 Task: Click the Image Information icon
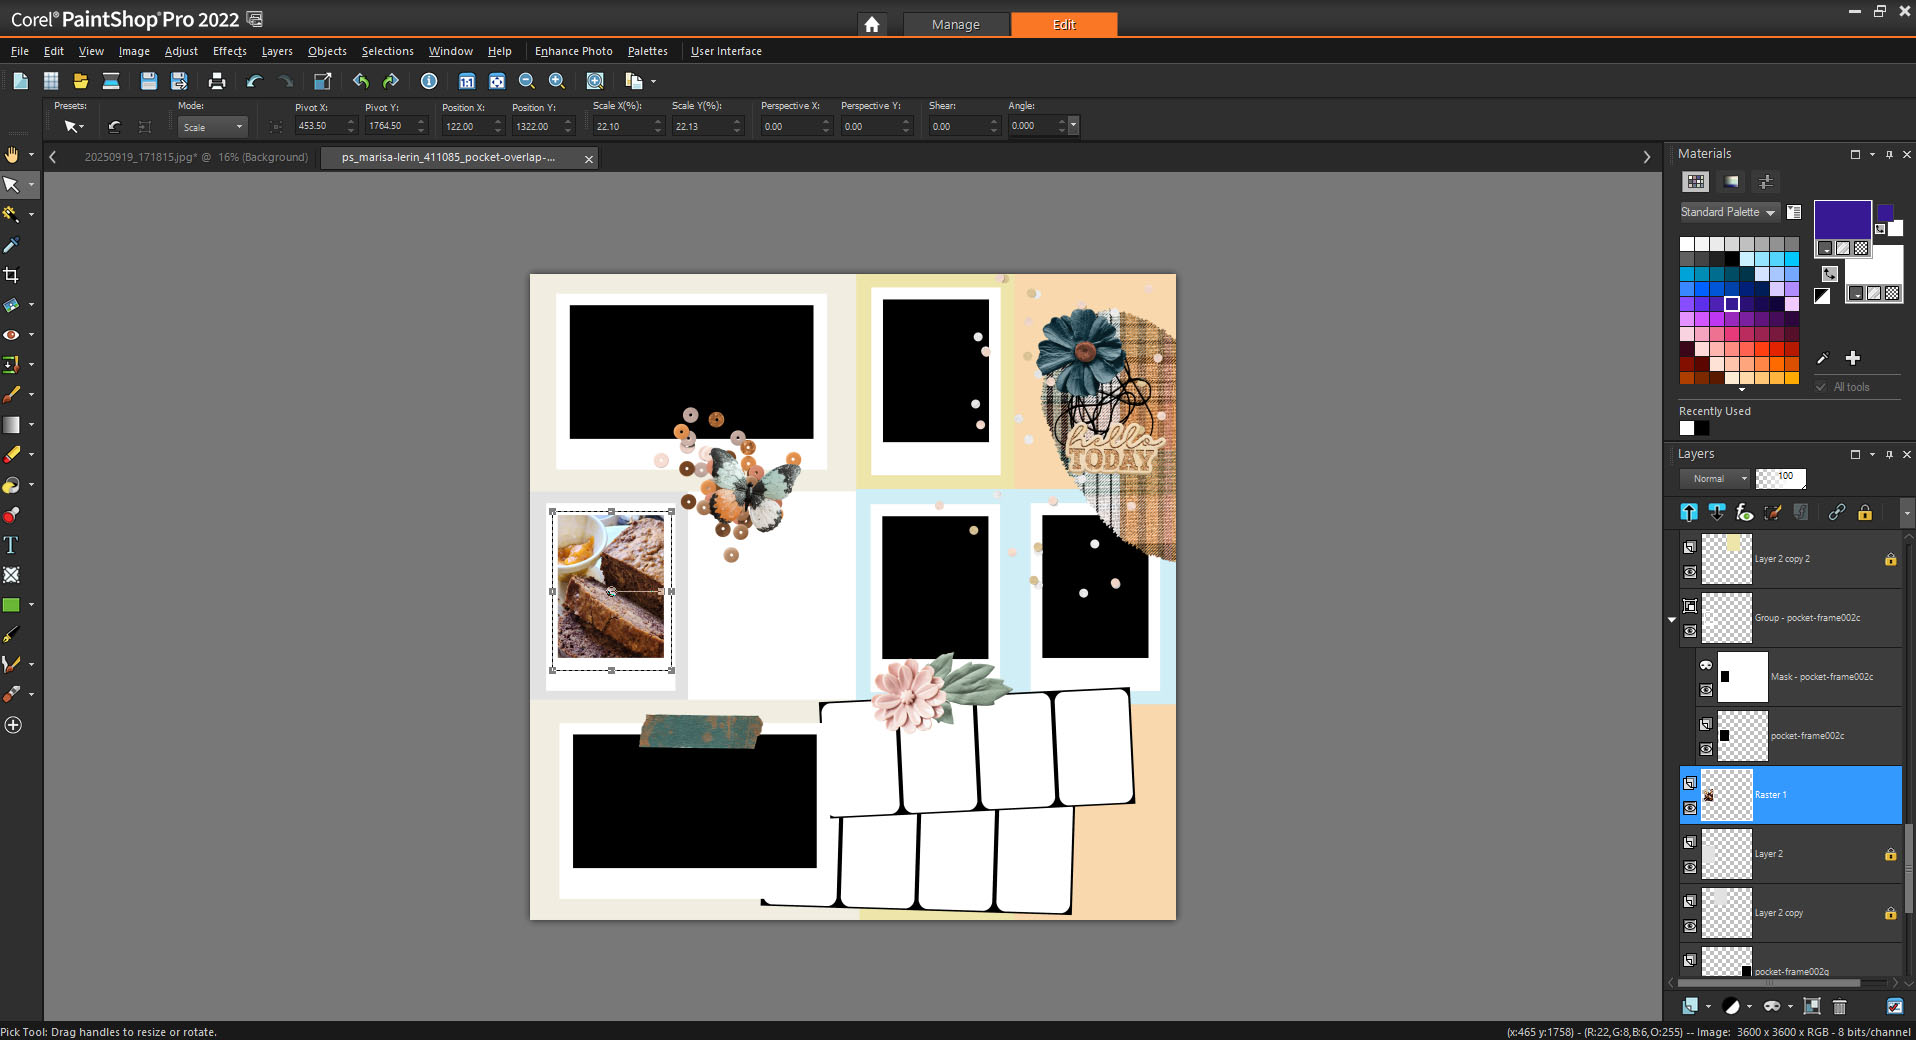429,82
